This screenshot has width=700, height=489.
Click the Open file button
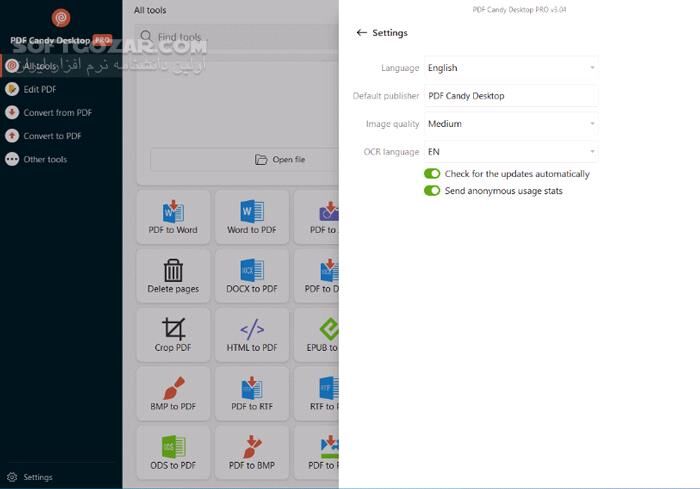coord(280,159)
